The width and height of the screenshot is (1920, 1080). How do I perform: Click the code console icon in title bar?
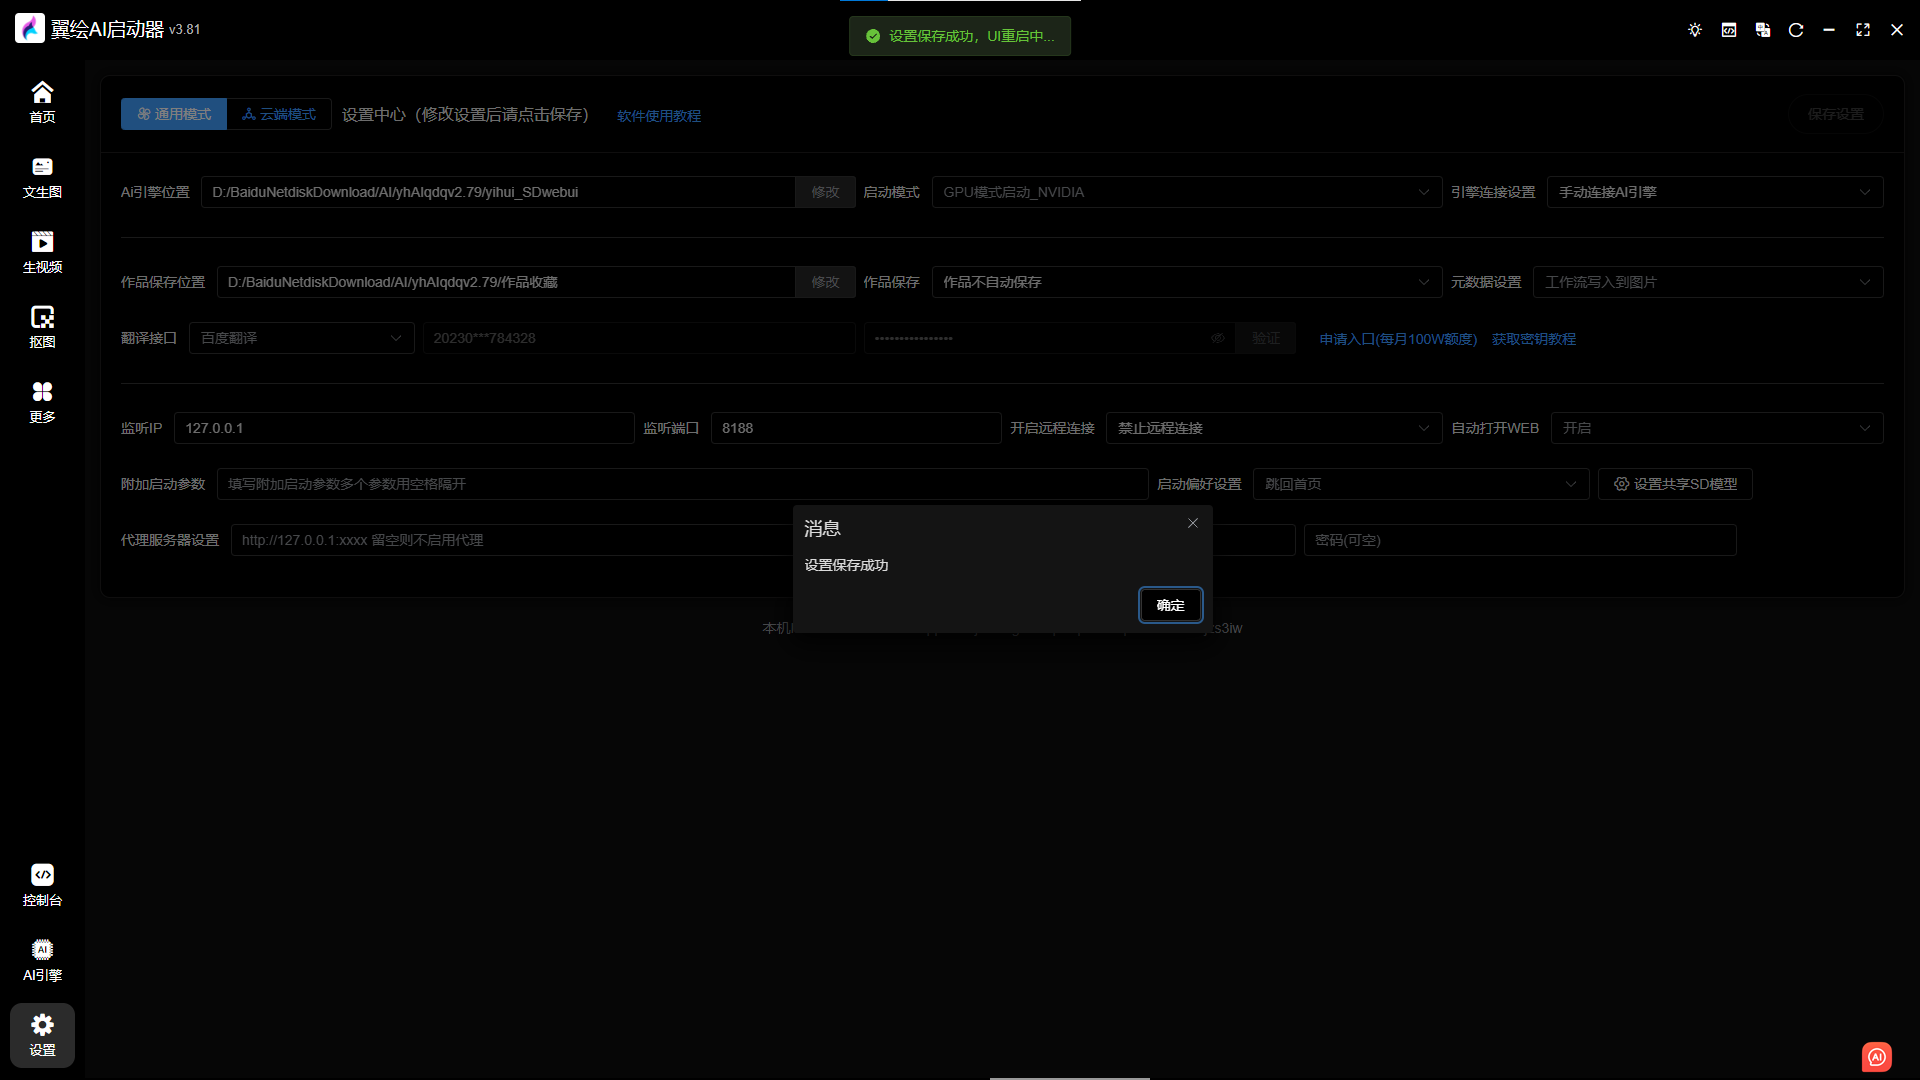click(x=1729, y=30)
